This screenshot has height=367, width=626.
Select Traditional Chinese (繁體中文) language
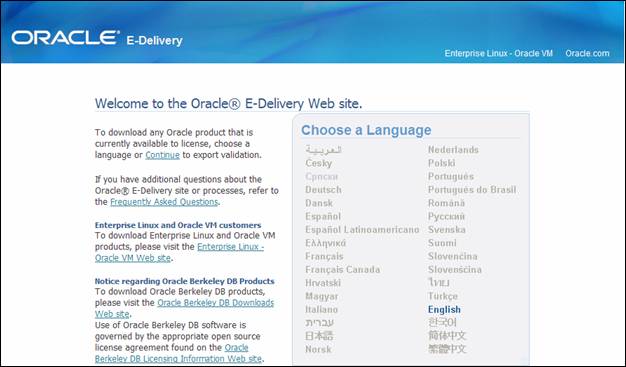point(447,349)
